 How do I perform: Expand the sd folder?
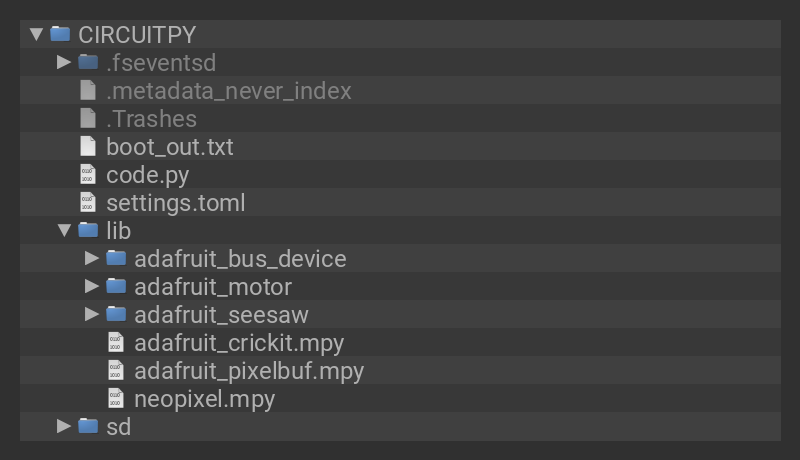[x=64, y=426]
